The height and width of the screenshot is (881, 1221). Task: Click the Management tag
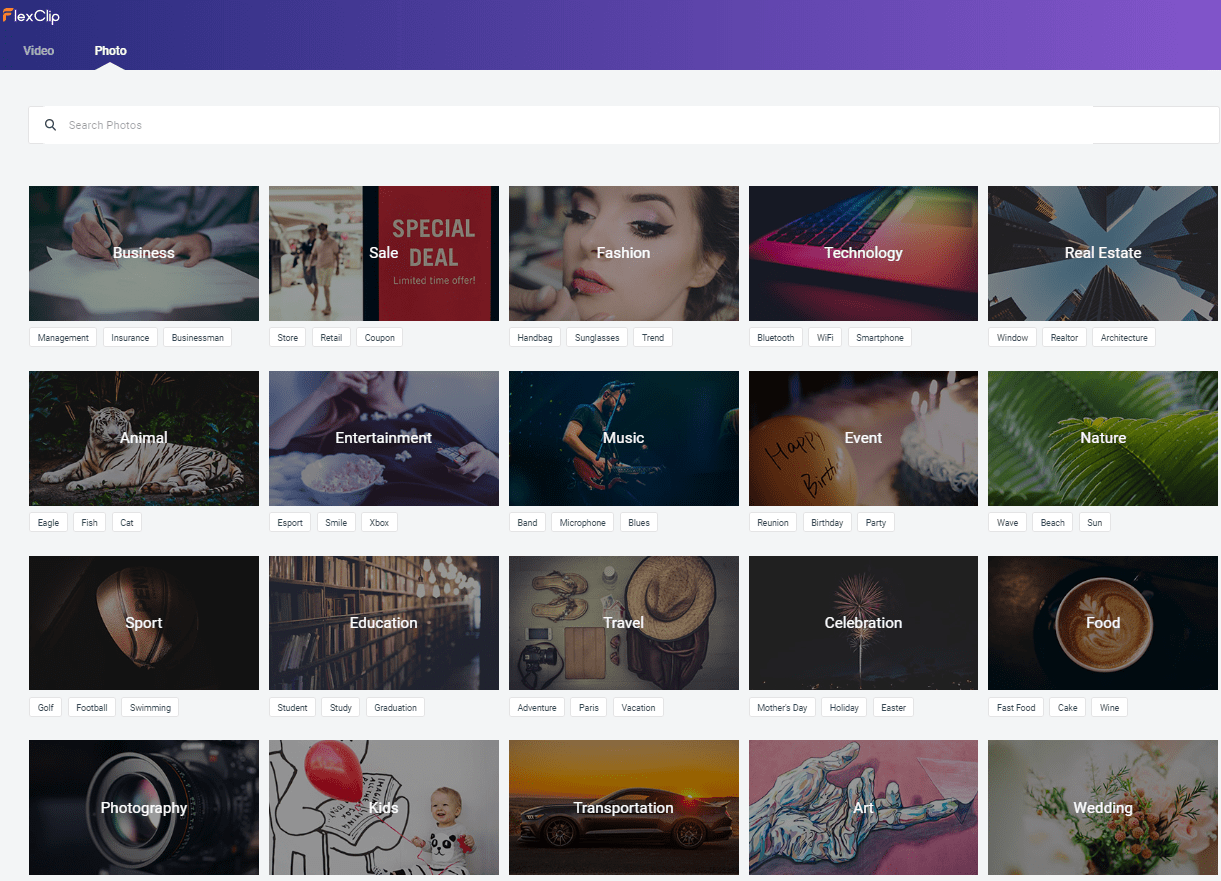[63, 338]
